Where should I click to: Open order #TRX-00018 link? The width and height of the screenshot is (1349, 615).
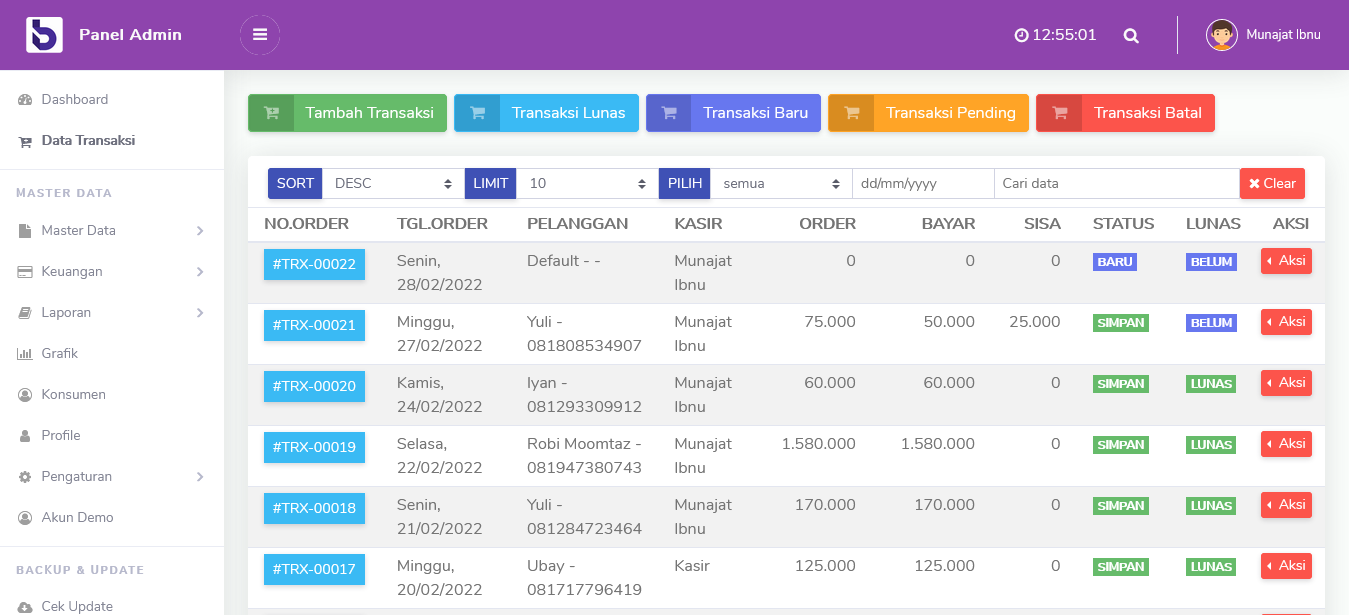click(x=314, y=509)
